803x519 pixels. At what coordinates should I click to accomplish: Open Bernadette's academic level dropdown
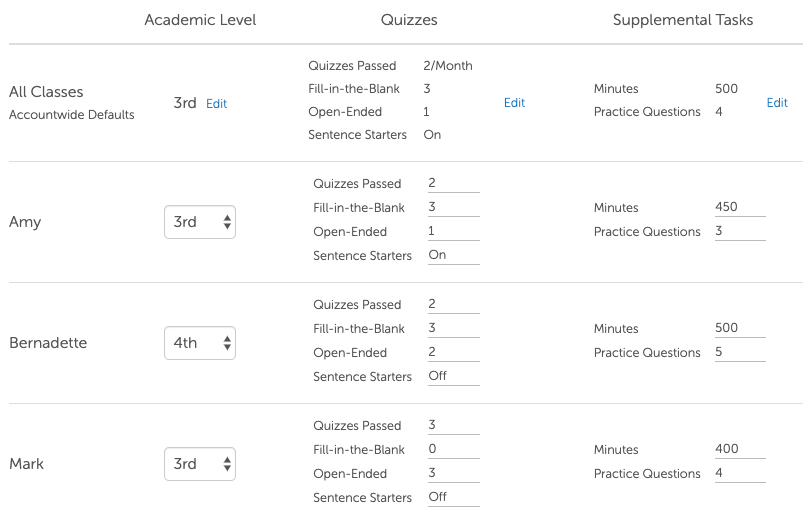click(x=200, y=343)
